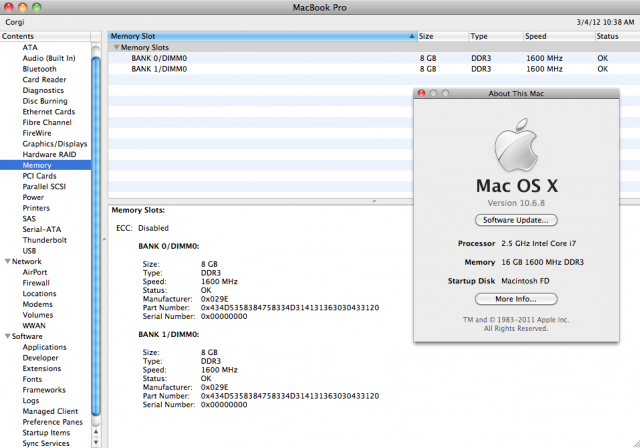Collapse the Network section in Contents

click(7, 261)
